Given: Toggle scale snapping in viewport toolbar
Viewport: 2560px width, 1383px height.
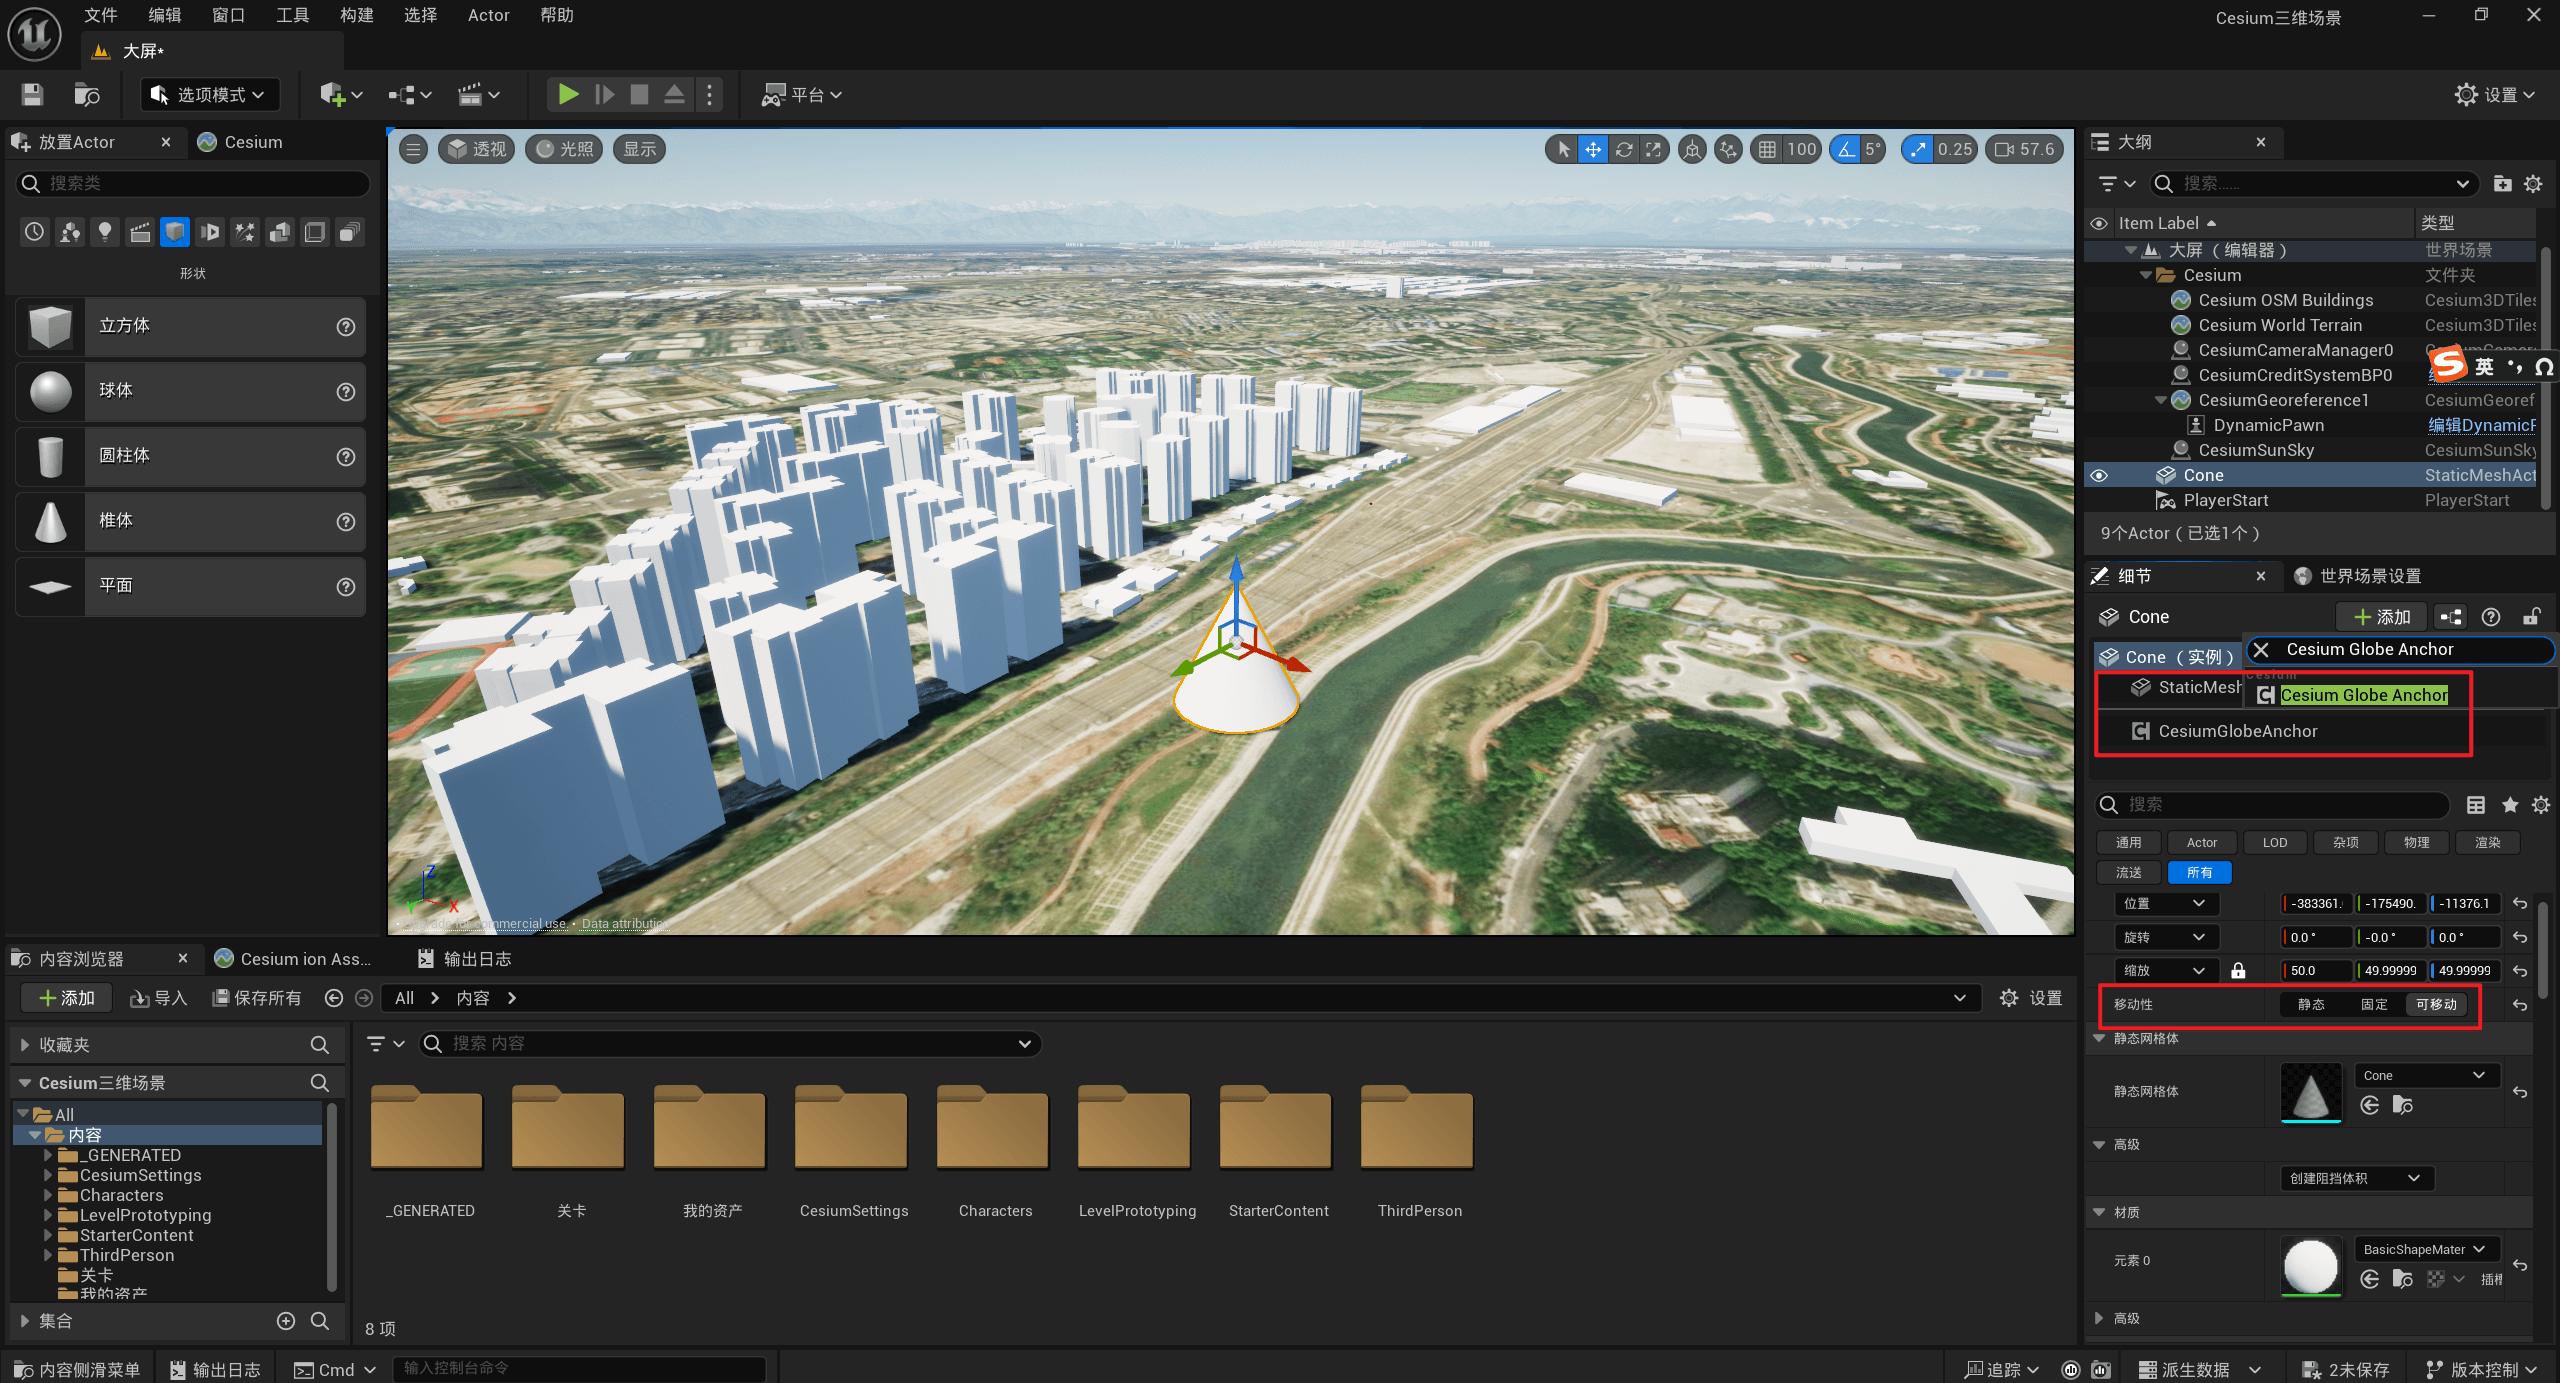Looking at the screenshot, I should point(1918,149).
